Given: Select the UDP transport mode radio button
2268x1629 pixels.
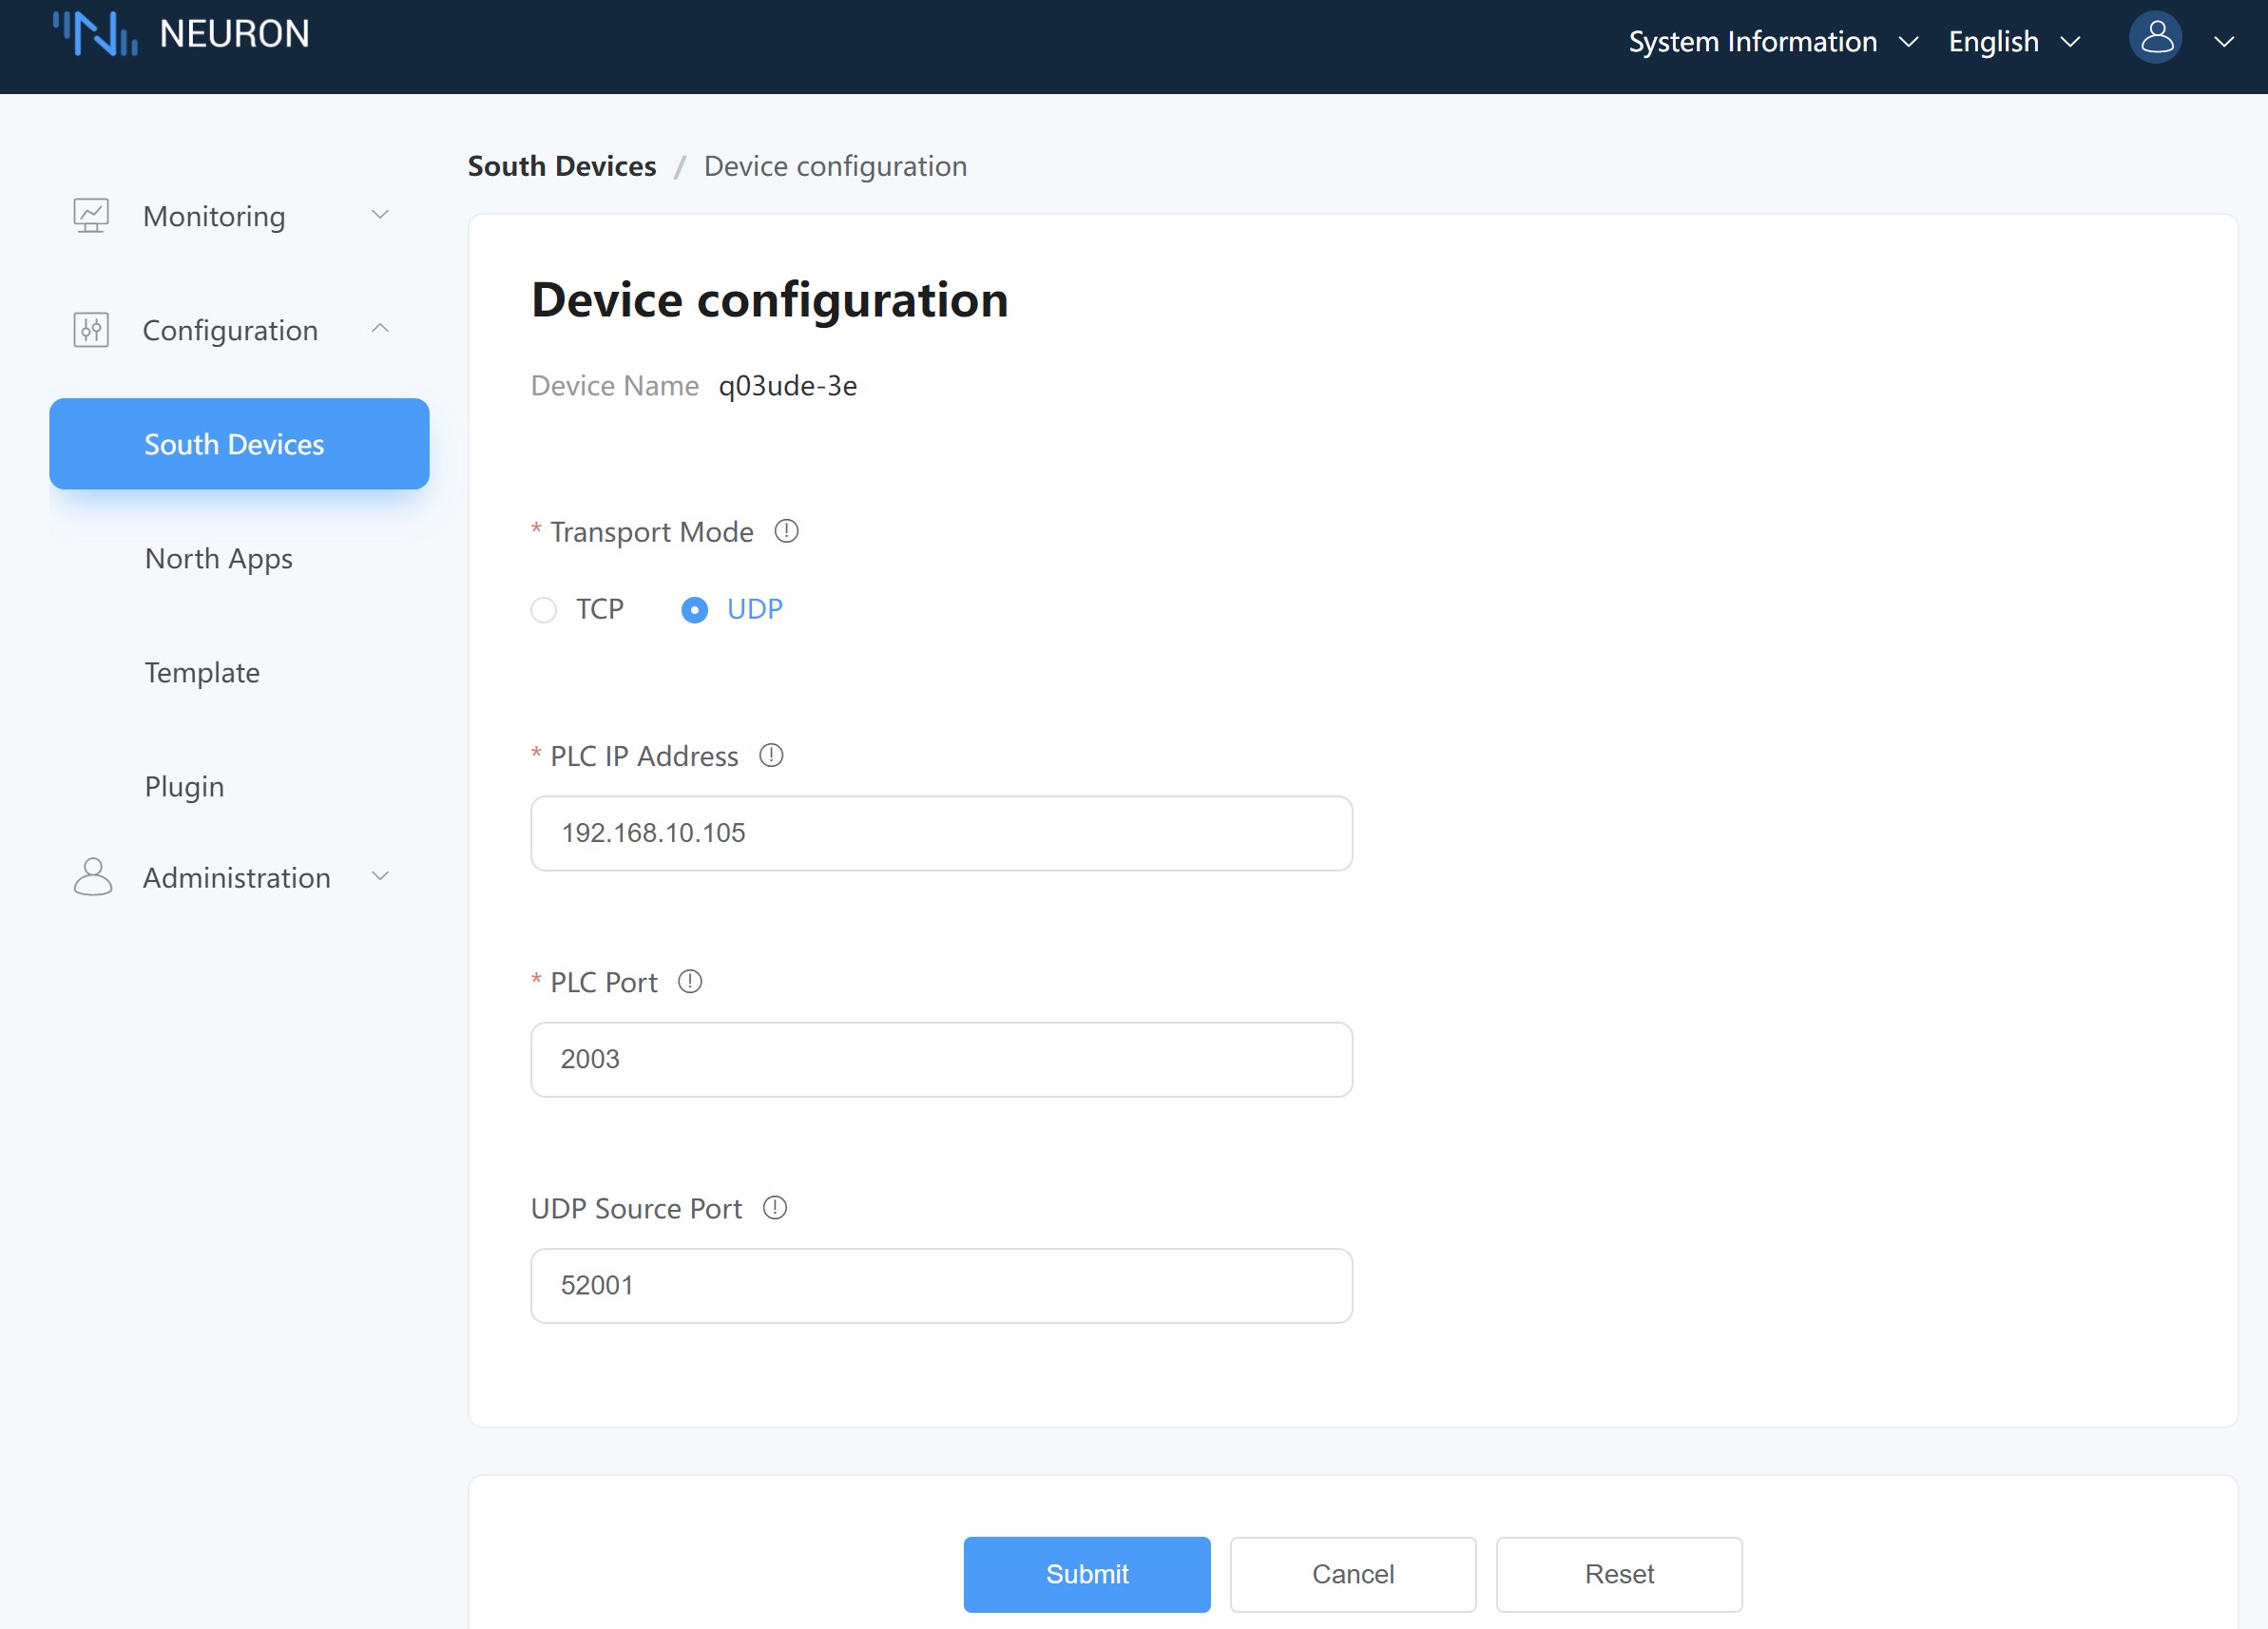Looking at the screenshot, I should (694, 609).
